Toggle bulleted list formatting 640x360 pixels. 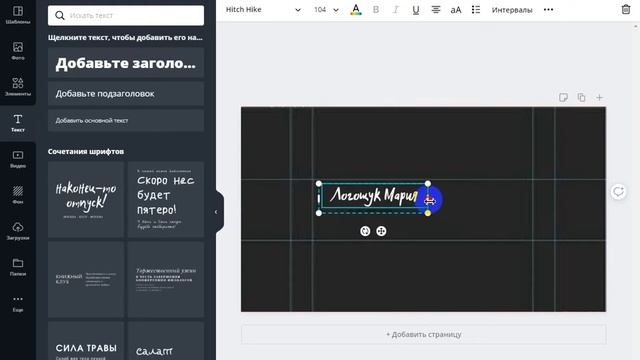[476, 10]
